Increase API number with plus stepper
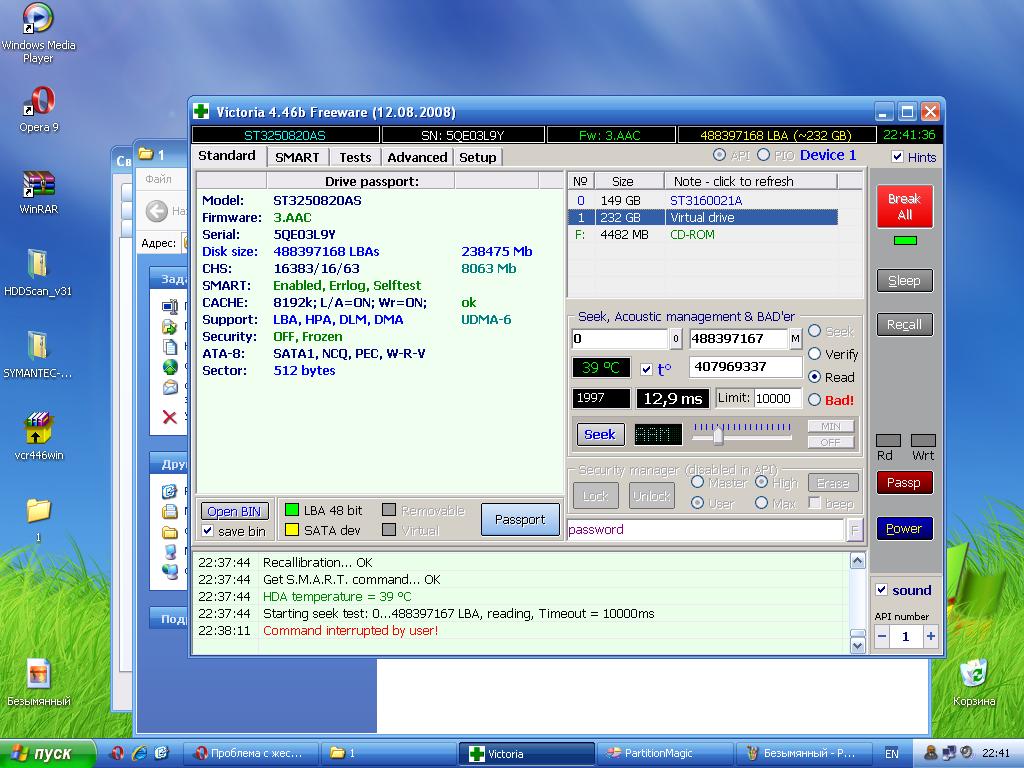 point(930,636)
